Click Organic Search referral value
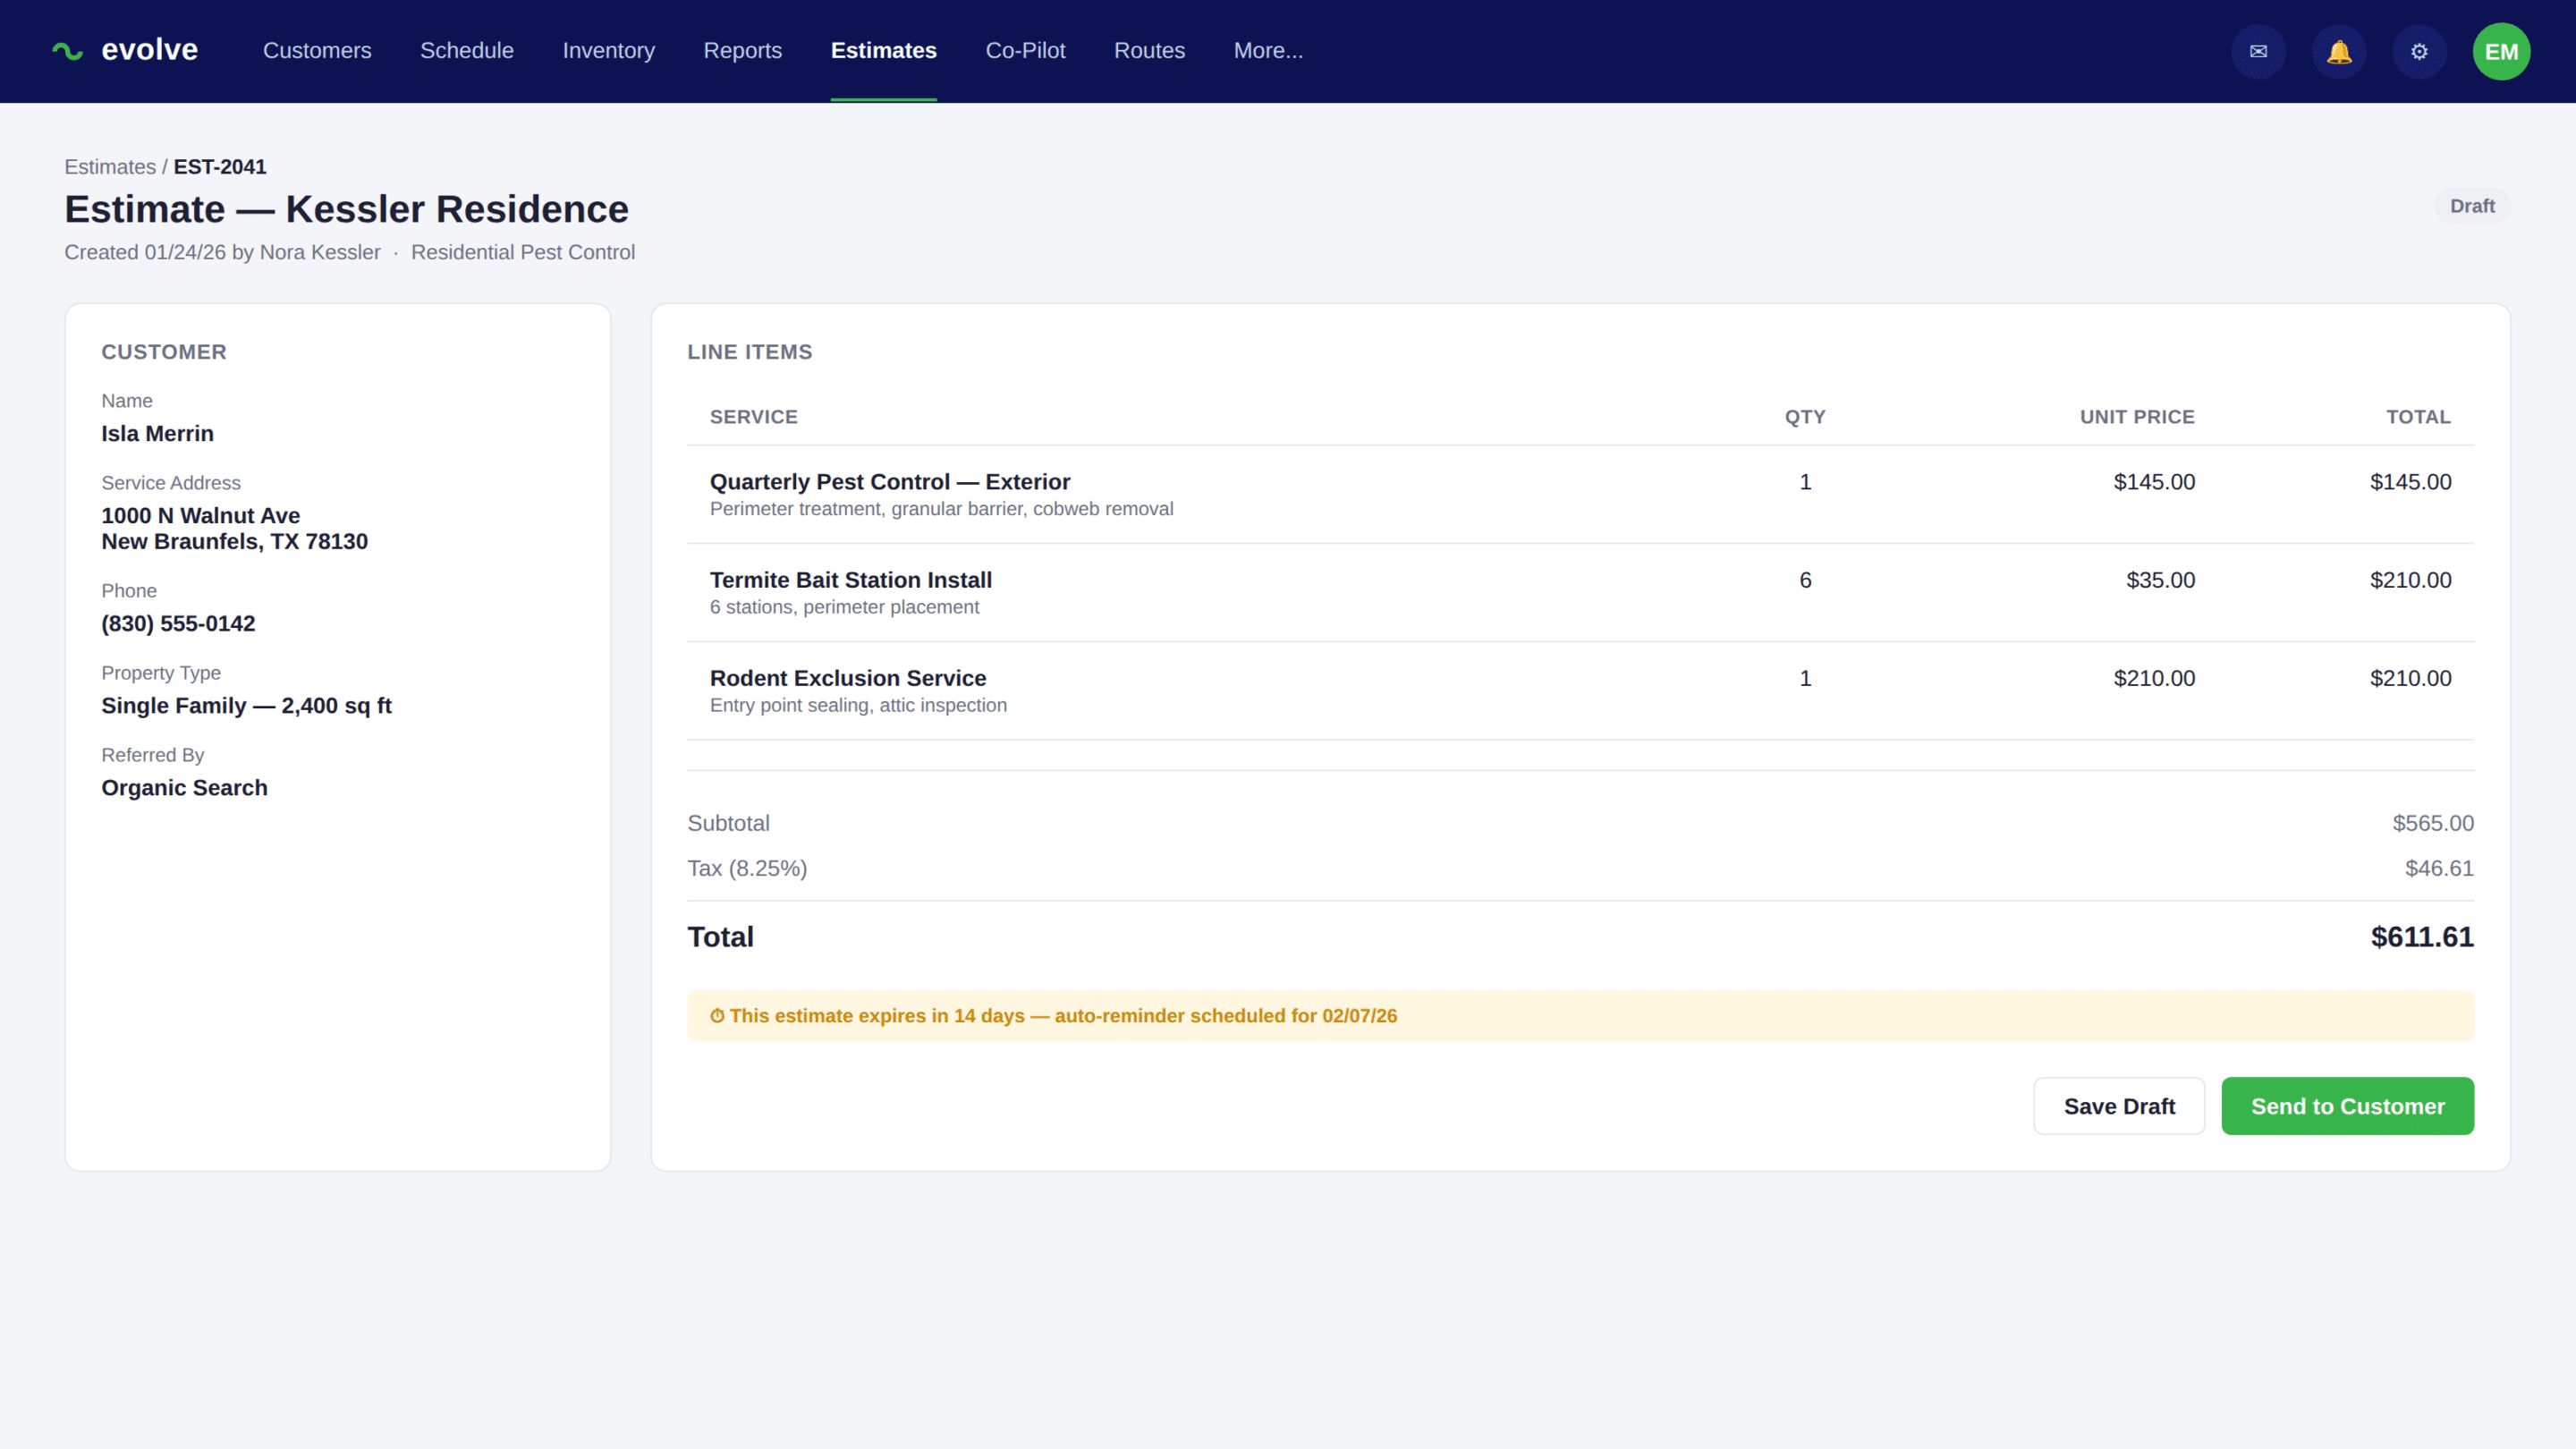2576x1449 pixels. point(185,788)
